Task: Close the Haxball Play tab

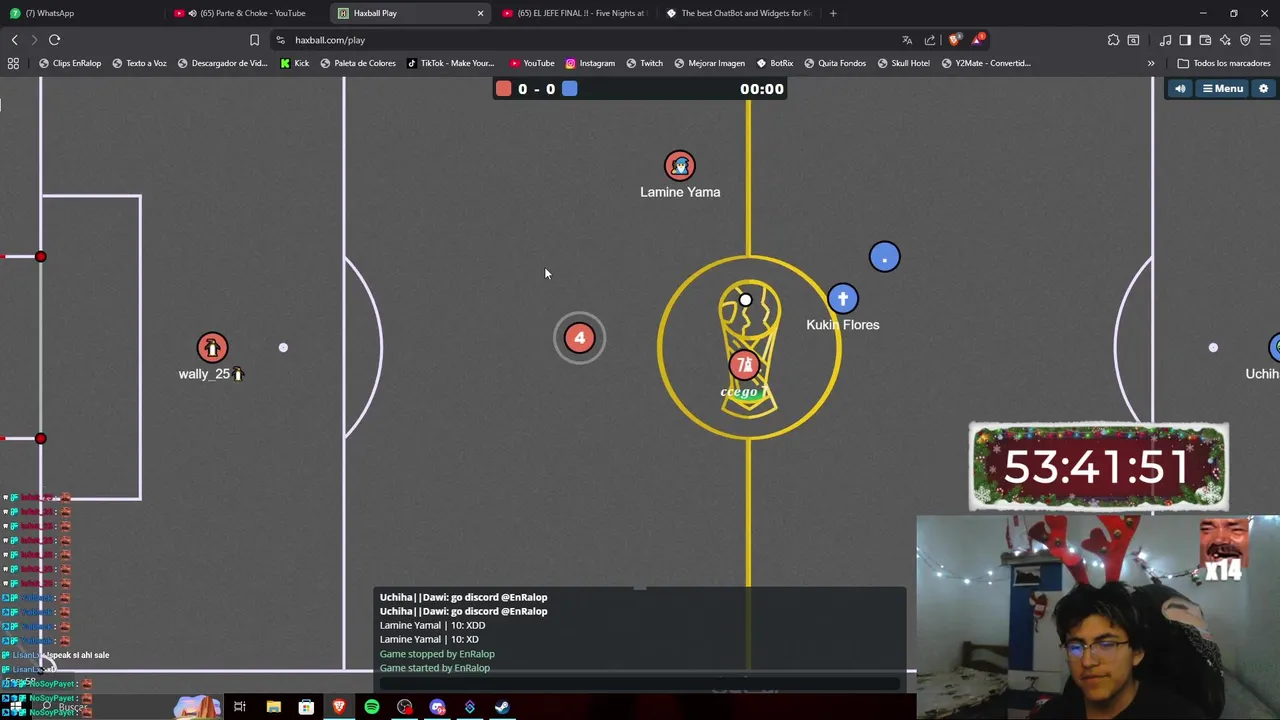Action: pyautogui.click(x=480, y=13)
